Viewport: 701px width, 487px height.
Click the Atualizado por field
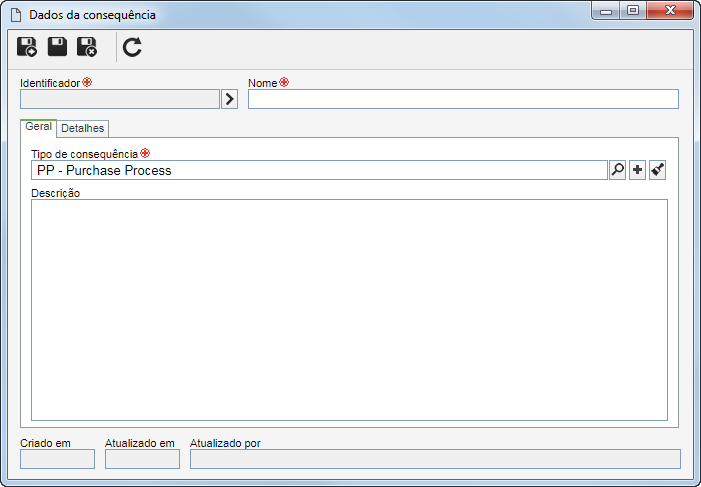coord(435,459)
